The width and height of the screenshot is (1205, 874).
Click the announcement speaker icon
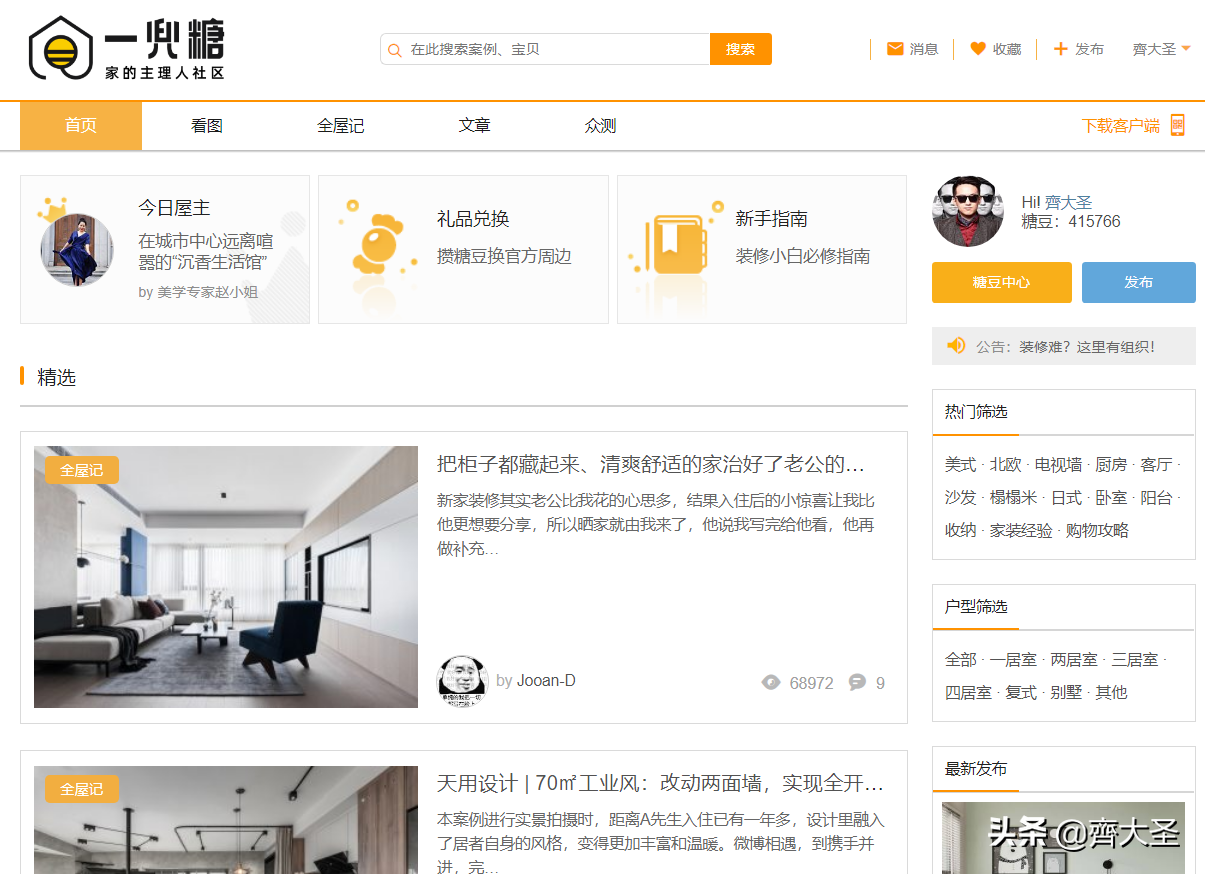[956, 346]
